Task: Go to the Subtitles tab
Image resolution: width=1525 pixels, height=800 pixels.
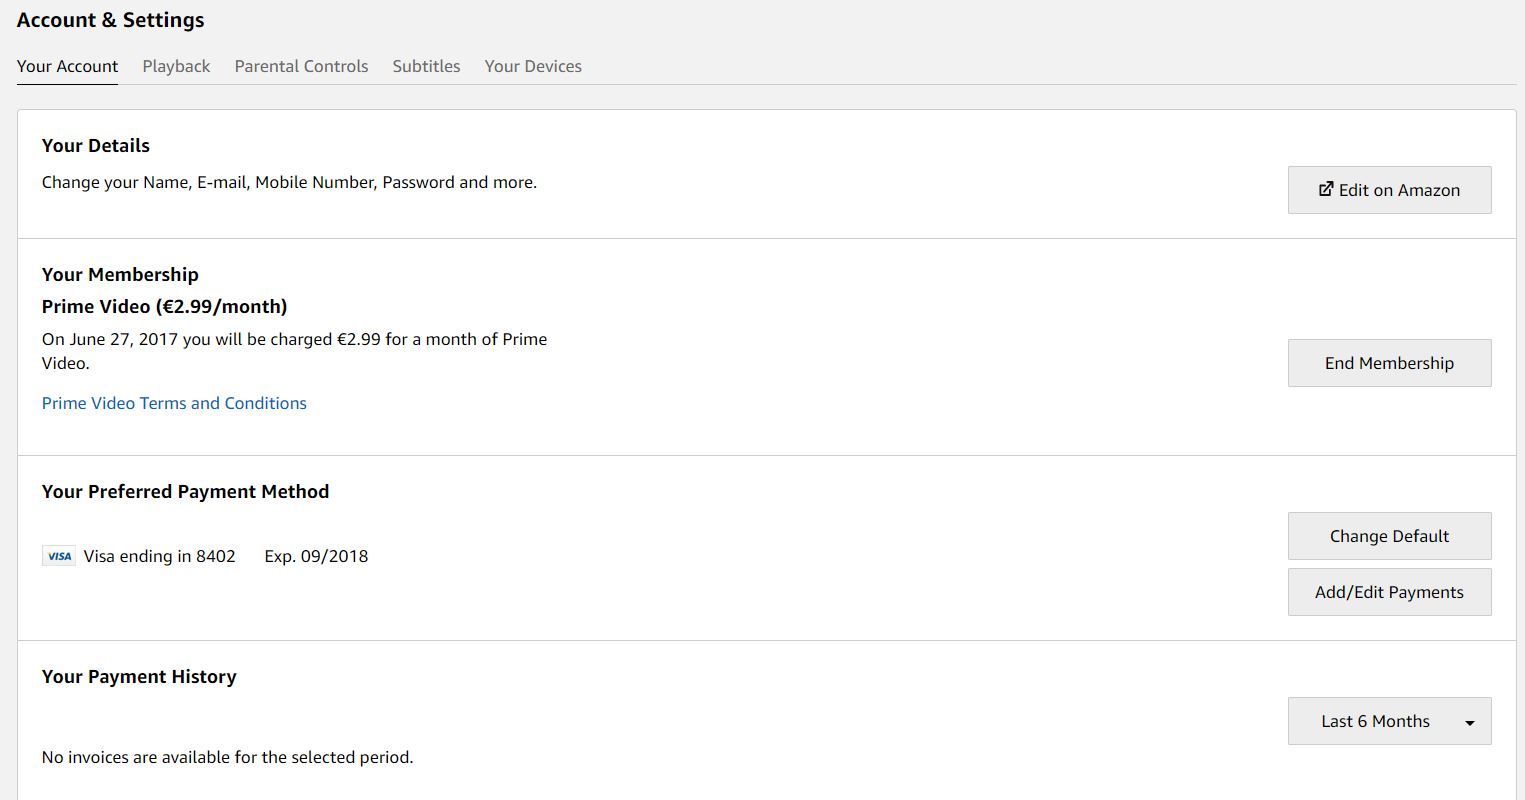Action: point(426,66)
